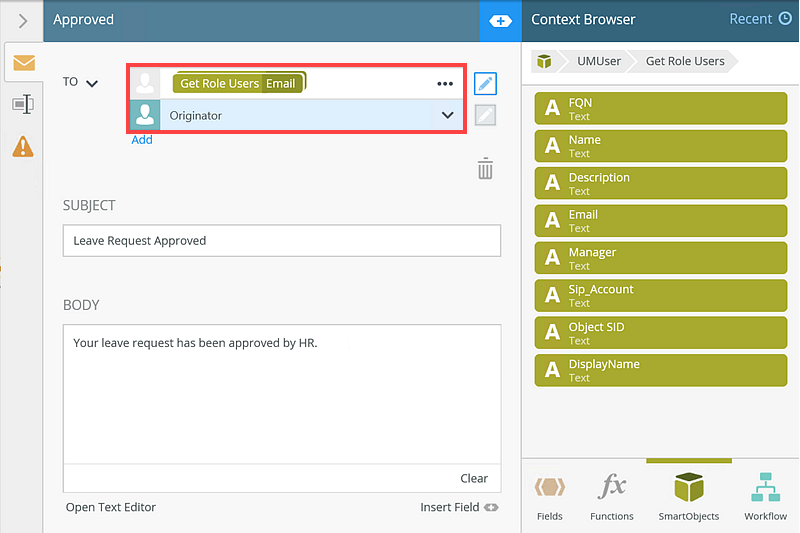800x533 pixels.
Task: Click the Subject input field
Action: tap(281, 241)
